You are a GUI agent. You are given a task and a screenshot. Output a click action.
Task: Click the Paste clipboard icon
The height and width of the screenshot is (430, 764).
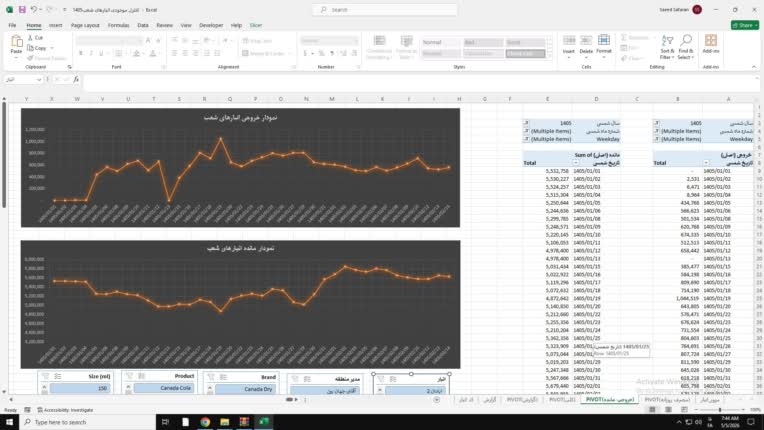(x=16, y=41)
